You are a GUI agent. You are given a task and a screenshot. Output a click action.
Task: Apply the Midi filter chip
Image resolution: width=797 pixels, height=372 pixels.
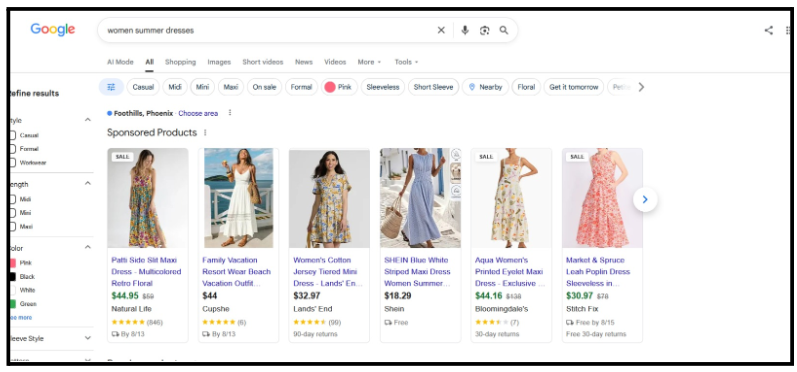pyautogui.click(x=175, y=87)
